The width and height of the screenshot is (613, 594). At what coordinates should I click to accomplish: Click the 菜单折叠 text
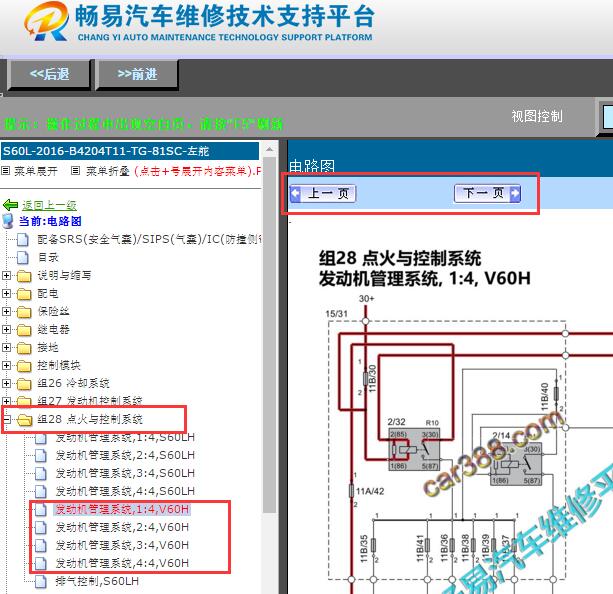pyautogui.click(x=108, y=171)
